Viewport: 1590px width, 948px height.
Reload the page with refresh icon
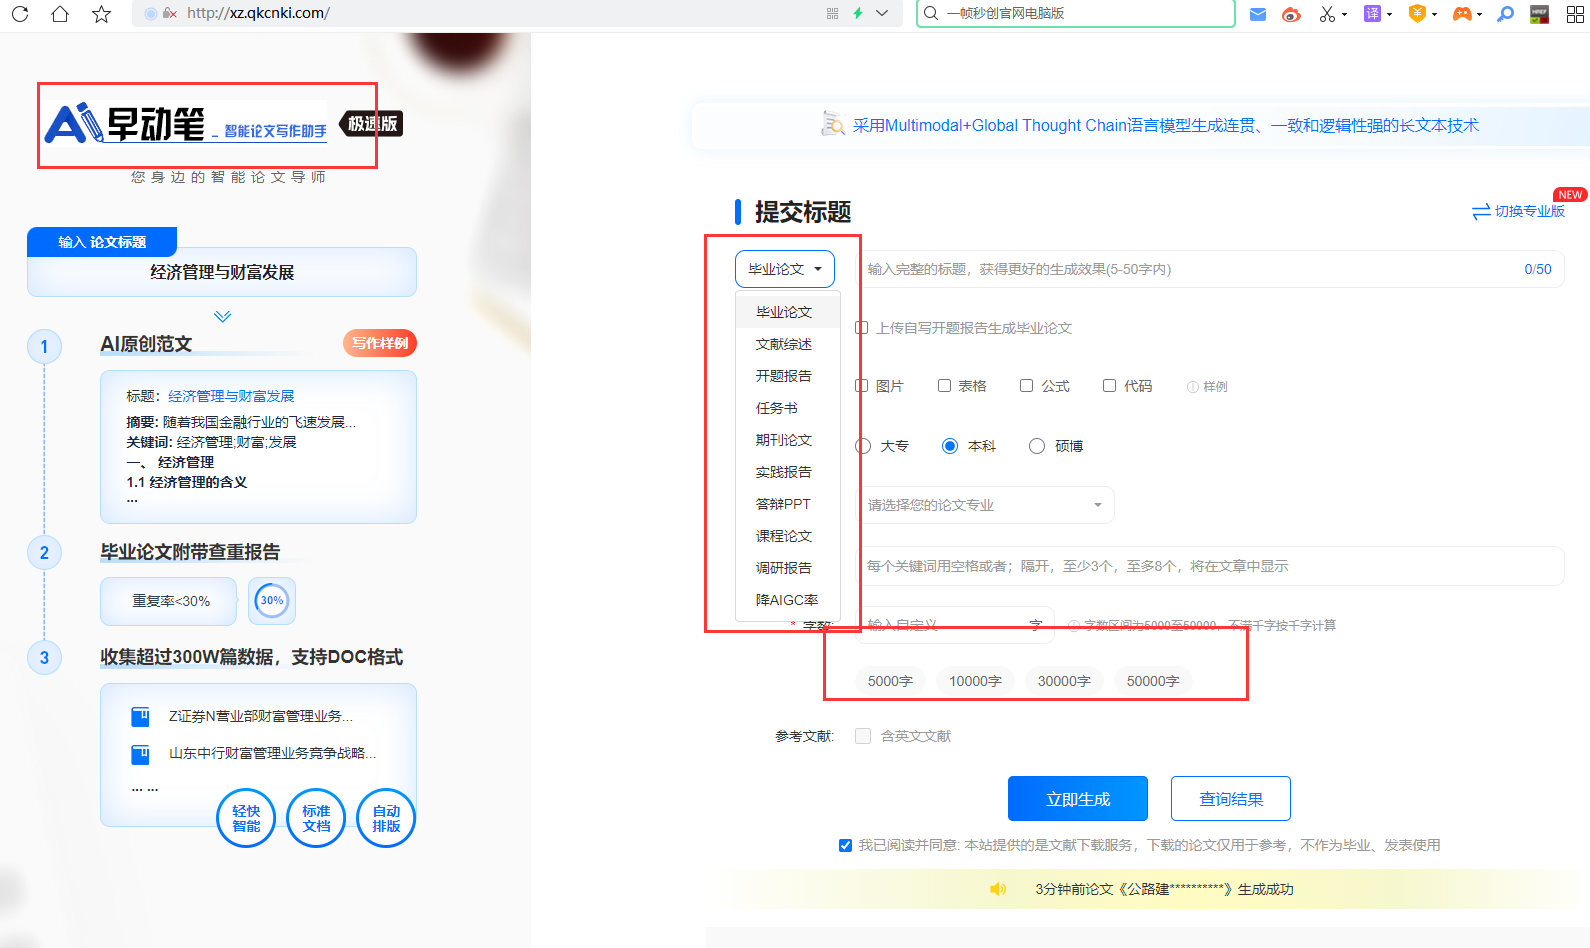pos(20,14)
